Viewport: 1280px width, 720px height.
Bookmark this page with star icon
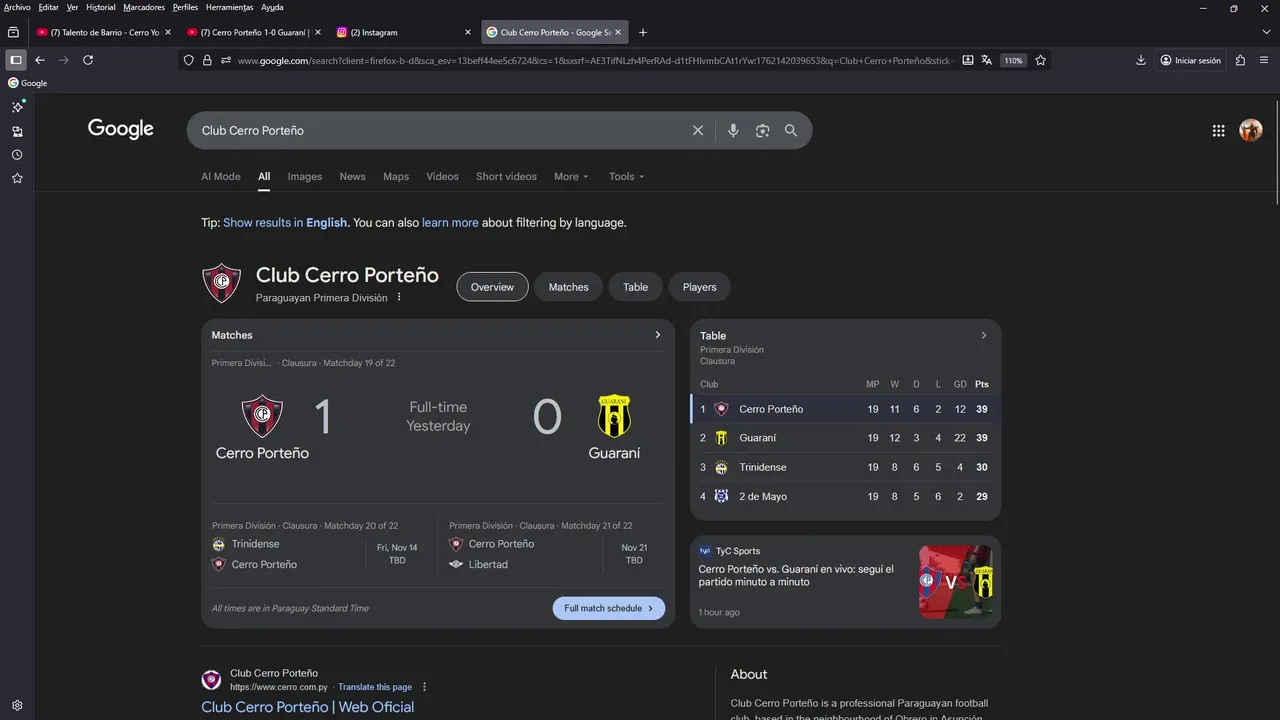coord(1041,60)
